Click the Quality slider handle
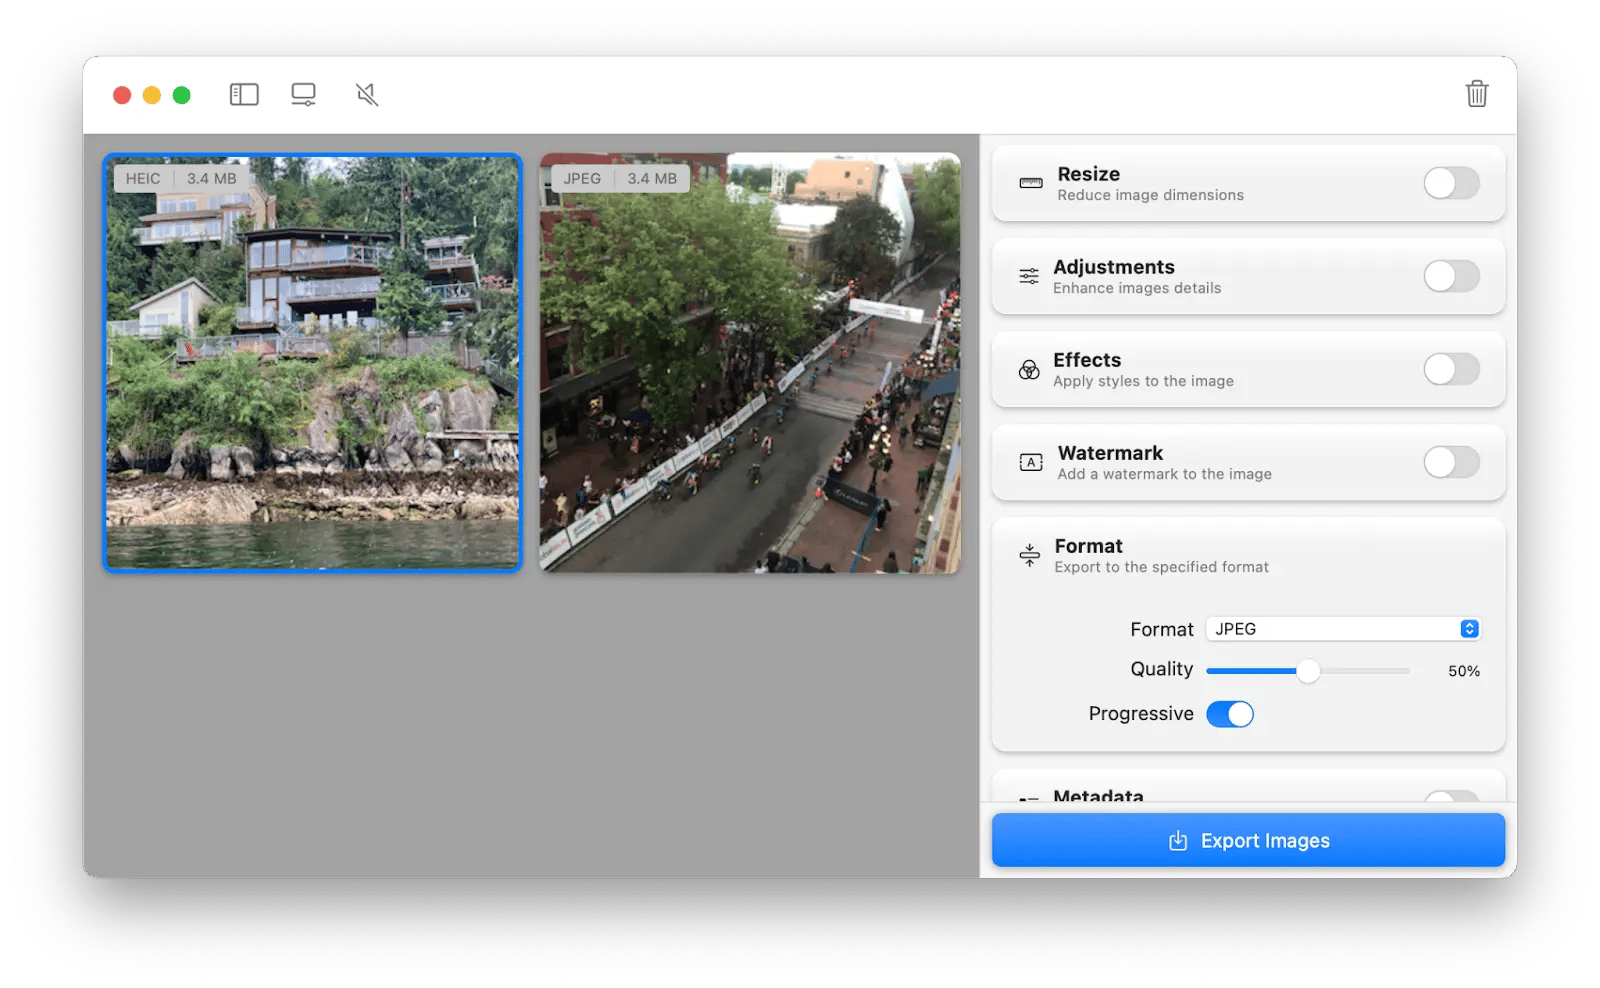The width and height of the screenshot is (1600, 988). point(1307,671)
